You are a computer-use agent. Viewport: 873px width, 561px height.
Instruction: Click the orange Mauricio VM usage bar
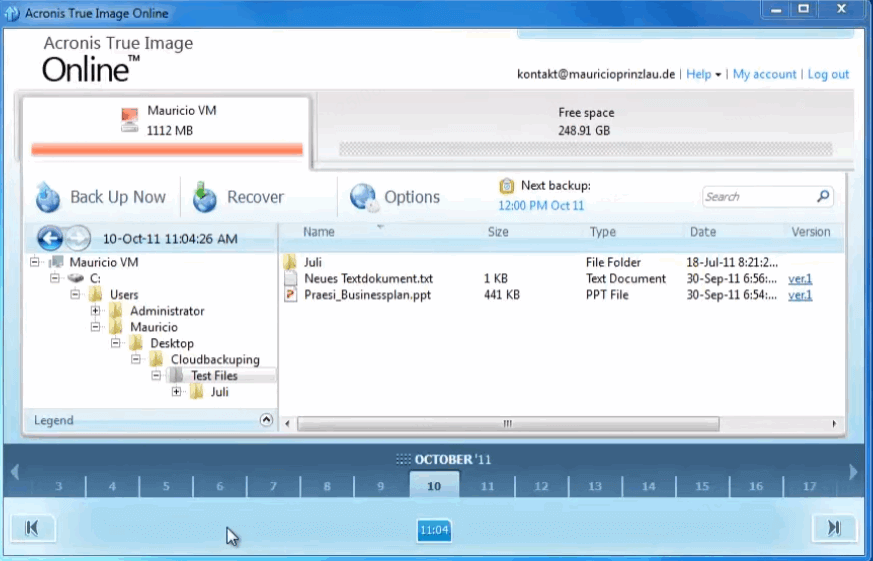coord(167,149)
